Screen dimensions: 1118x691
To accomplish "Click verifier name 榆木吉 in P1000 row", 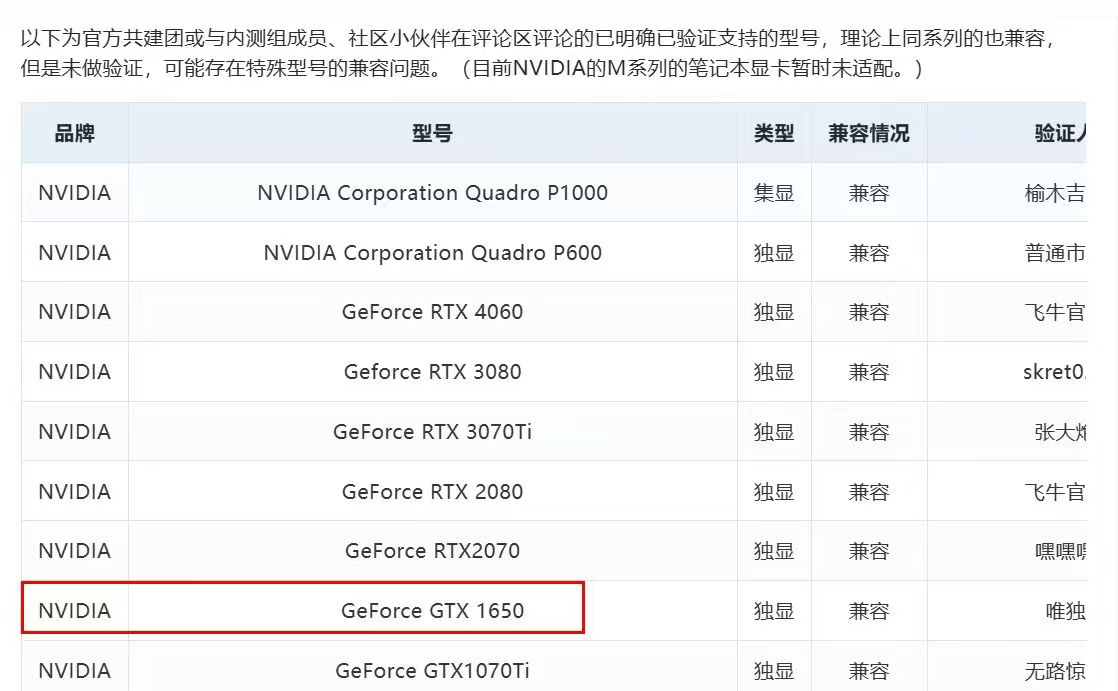I will [1055, 193].
